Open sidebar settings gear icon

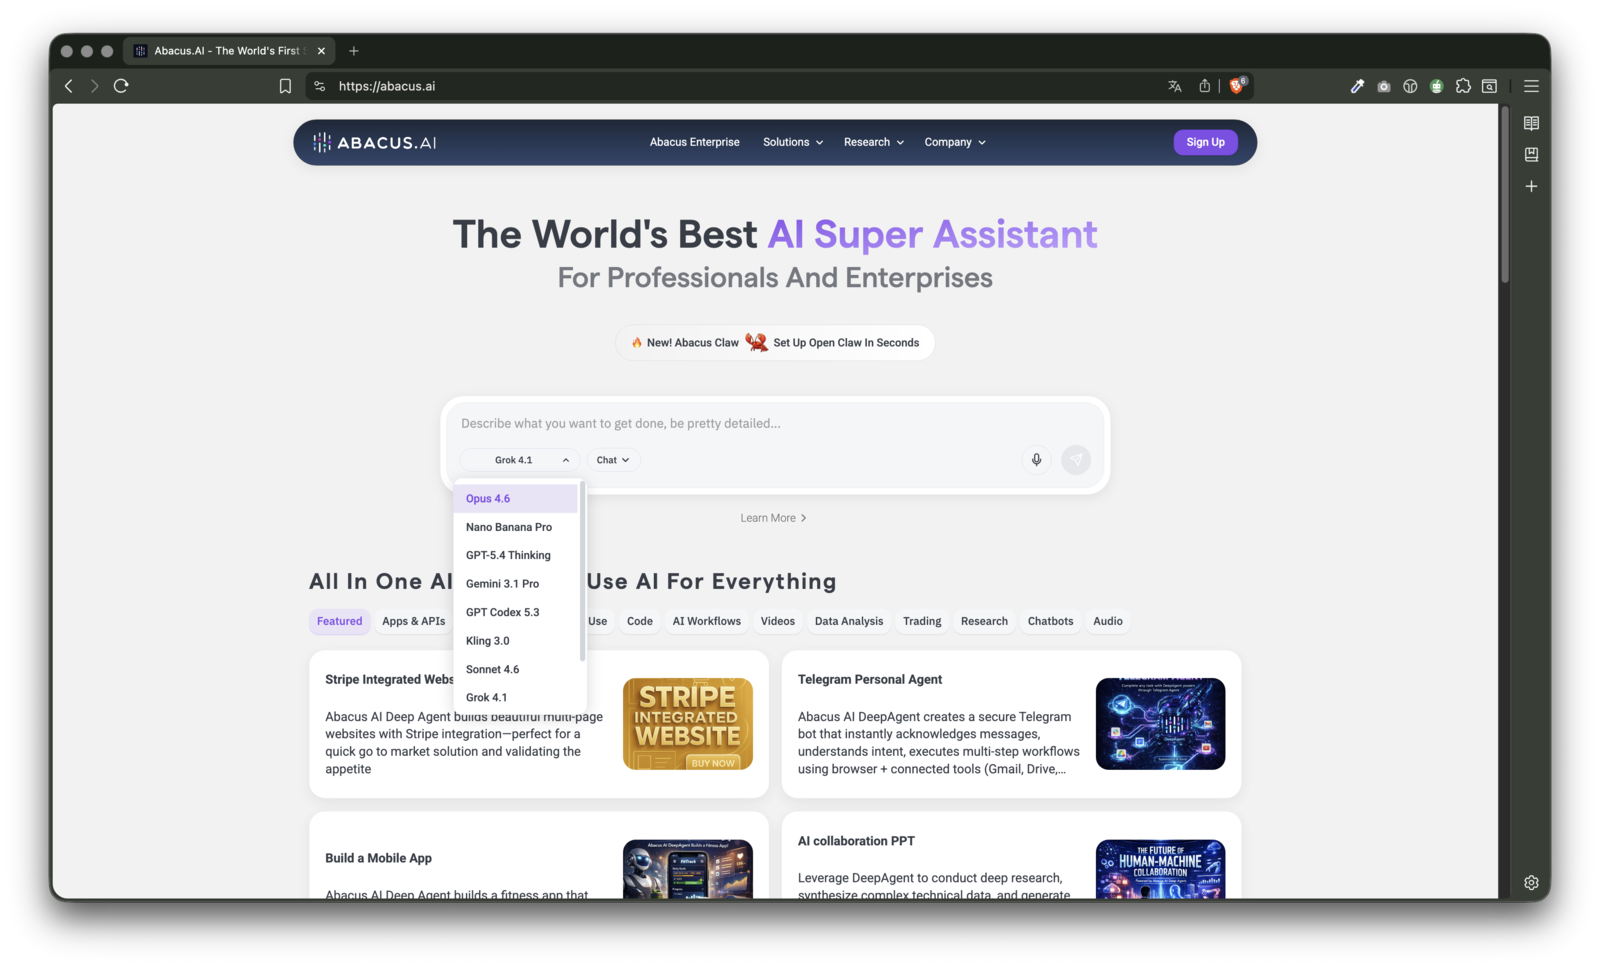pyautogui.click(x=1531, y=883)
